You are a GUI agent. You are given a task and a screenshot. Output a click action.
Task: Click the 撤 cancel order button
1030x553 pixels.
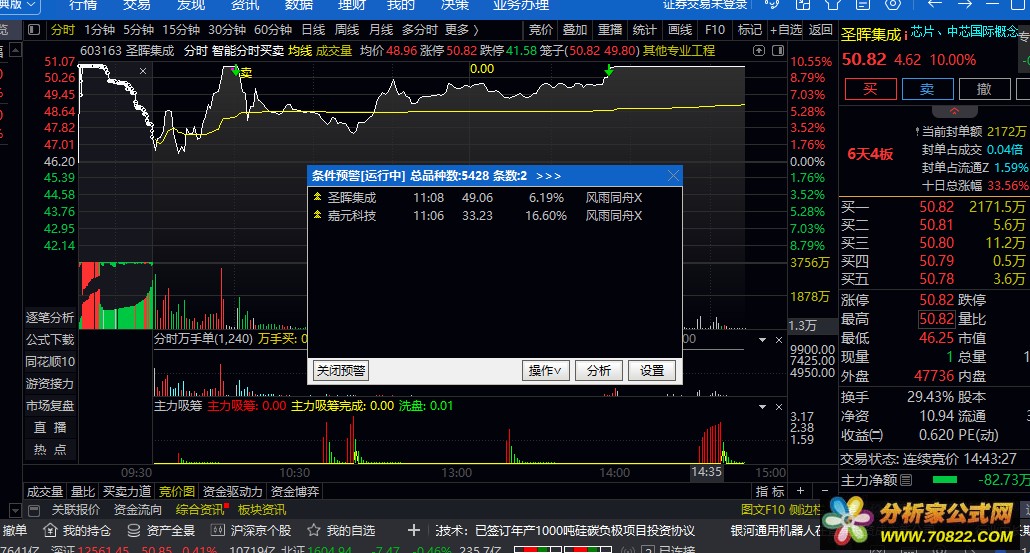984,89
